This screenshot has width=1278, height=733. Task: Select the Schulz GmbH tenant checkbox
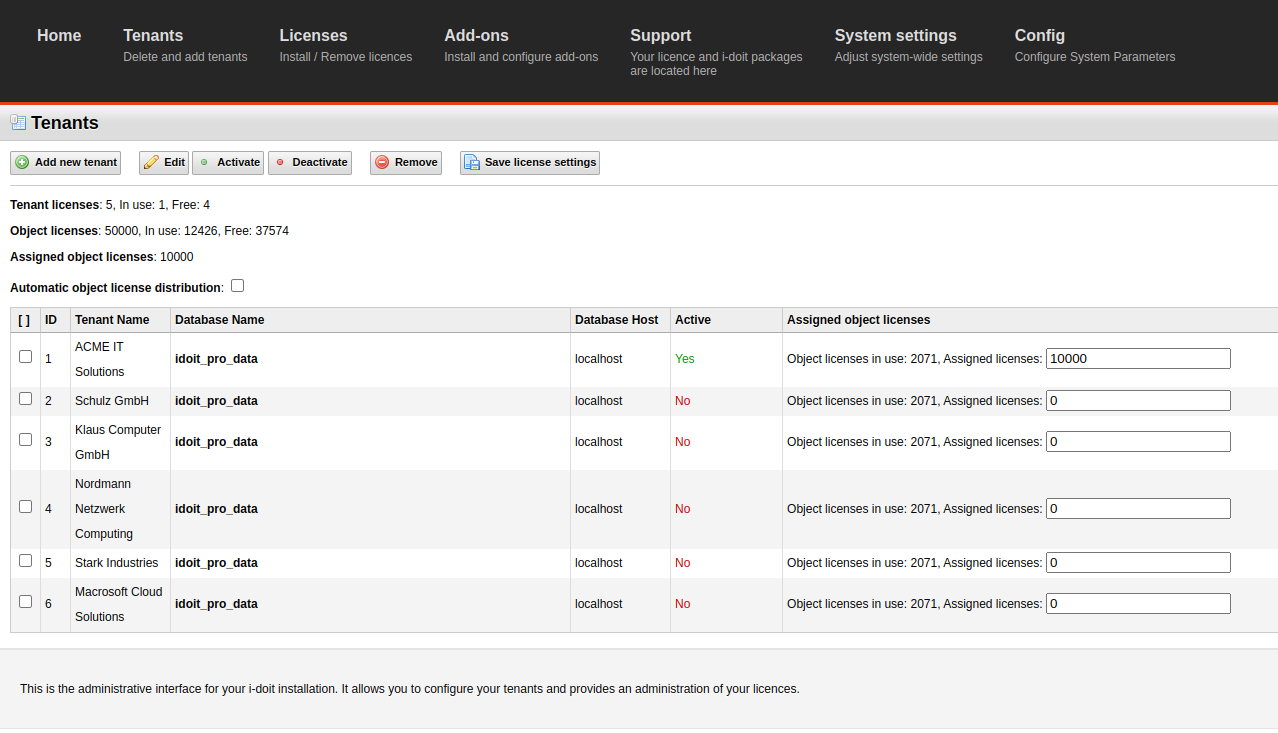coord(26,398)
